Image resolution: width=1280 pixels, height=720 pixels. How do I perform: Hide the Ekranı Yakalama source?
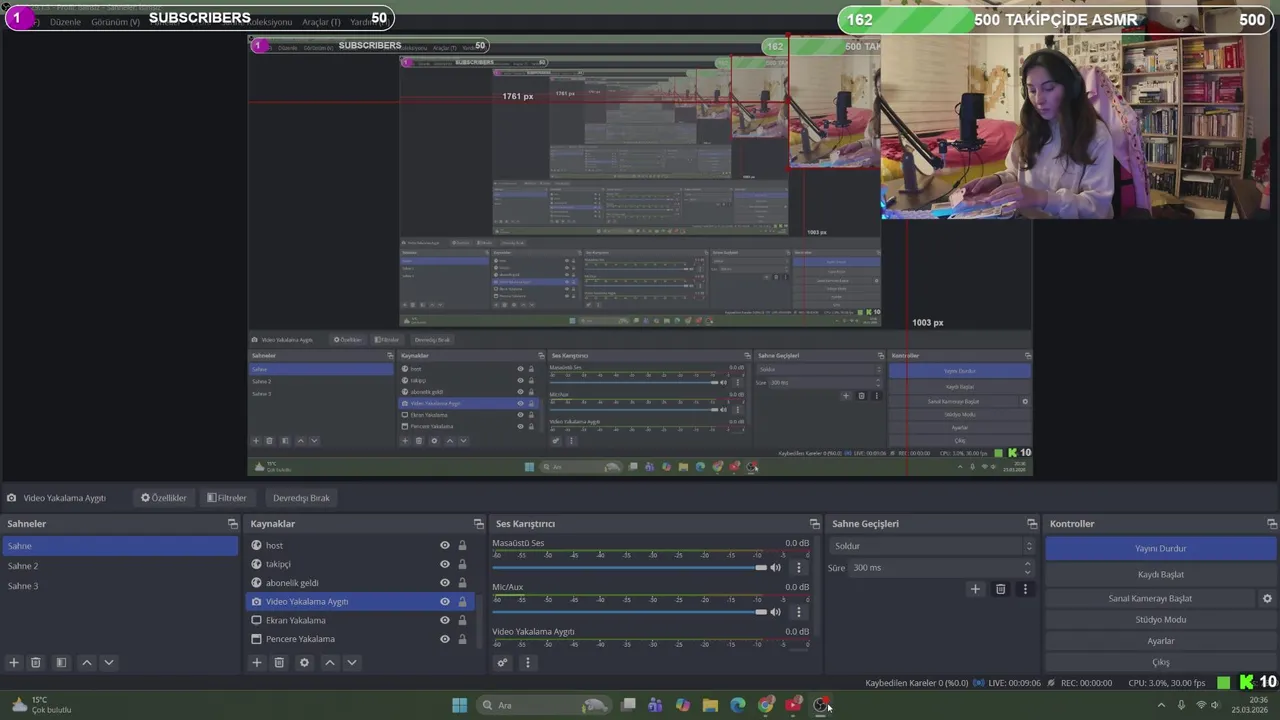445,620
